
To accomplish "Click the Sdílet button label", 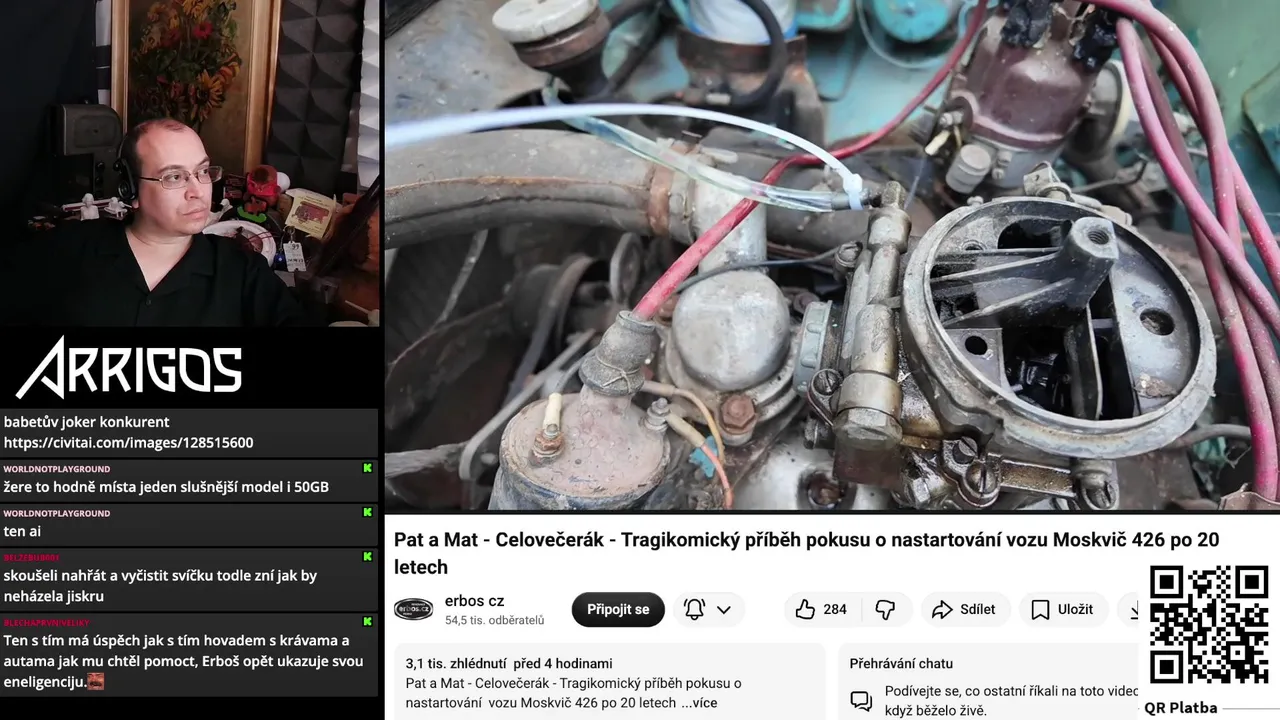I will click(x=977, y=609).
